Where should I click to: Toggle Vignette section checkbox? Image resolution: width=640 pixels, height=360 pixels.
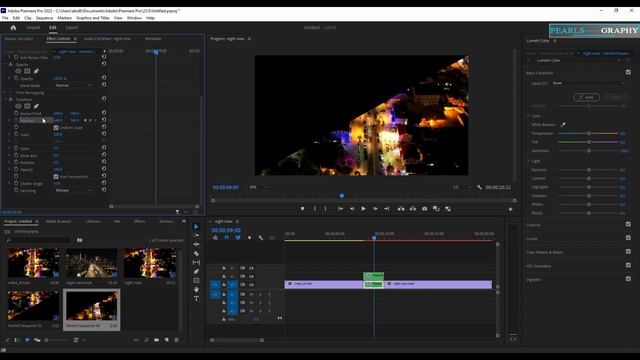(628, 279)
